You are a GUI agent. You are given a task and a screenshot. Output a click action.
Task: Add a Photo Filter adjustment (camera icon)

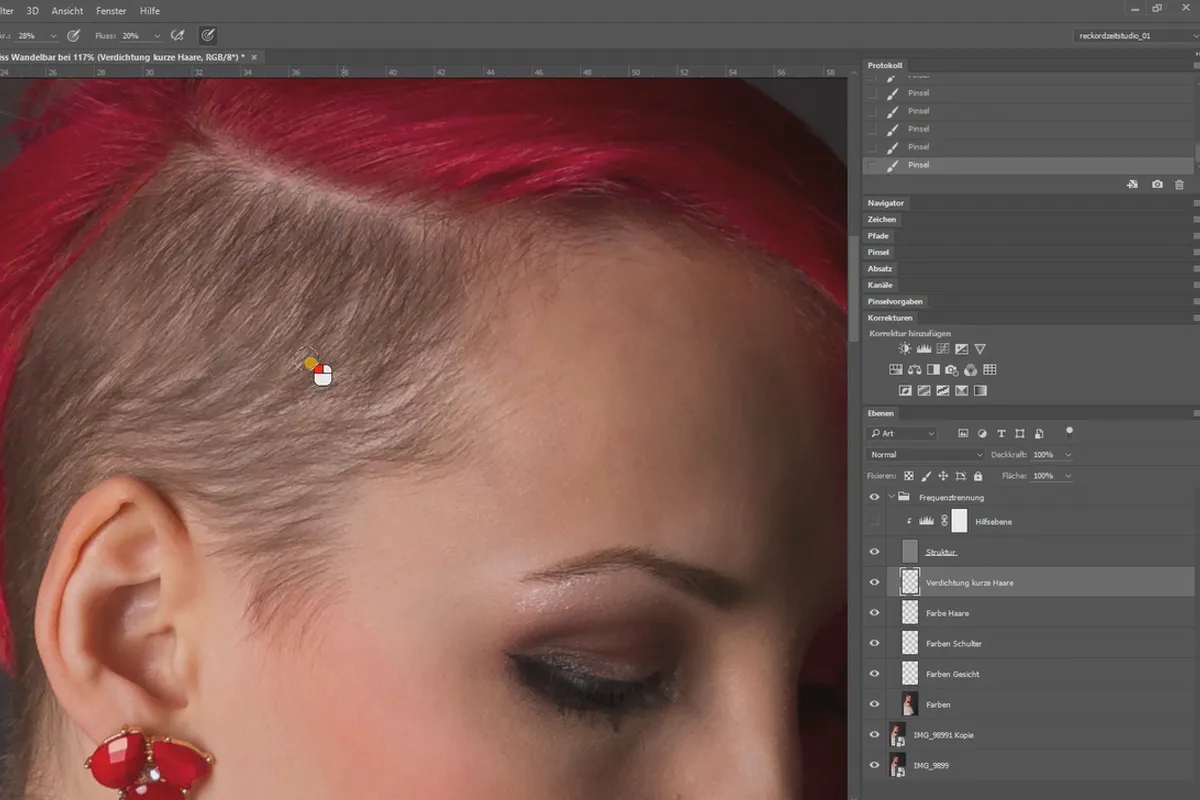pos(952,370)
